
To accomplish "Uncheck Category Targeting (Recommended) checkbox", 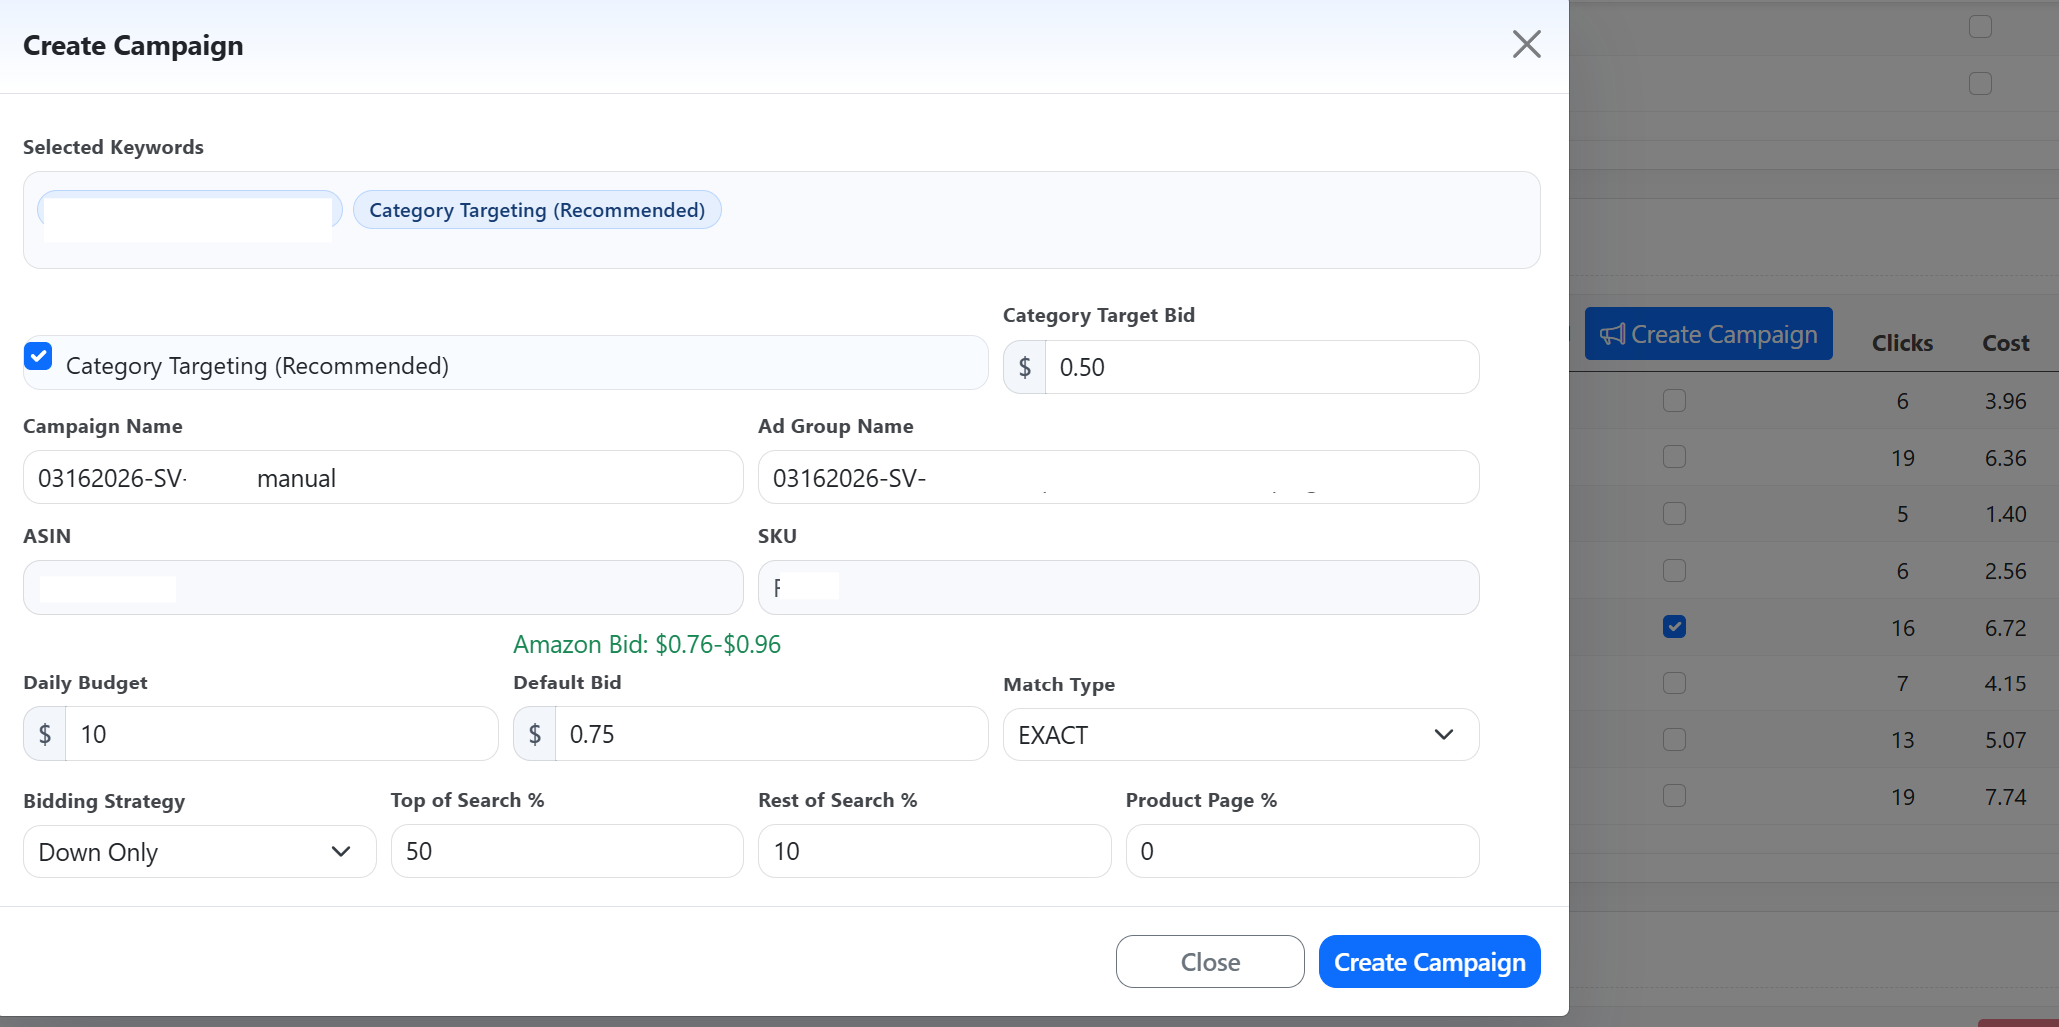I will point(38,356).
